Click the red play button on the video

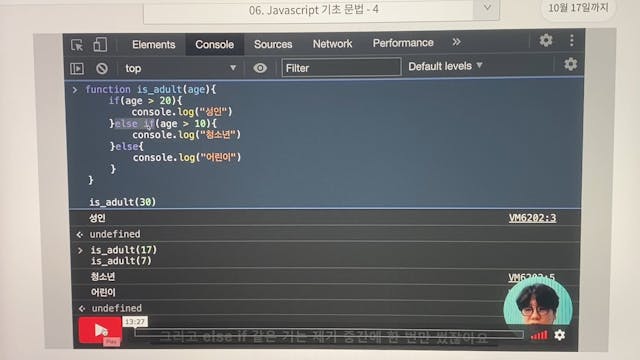click(100, 330)
